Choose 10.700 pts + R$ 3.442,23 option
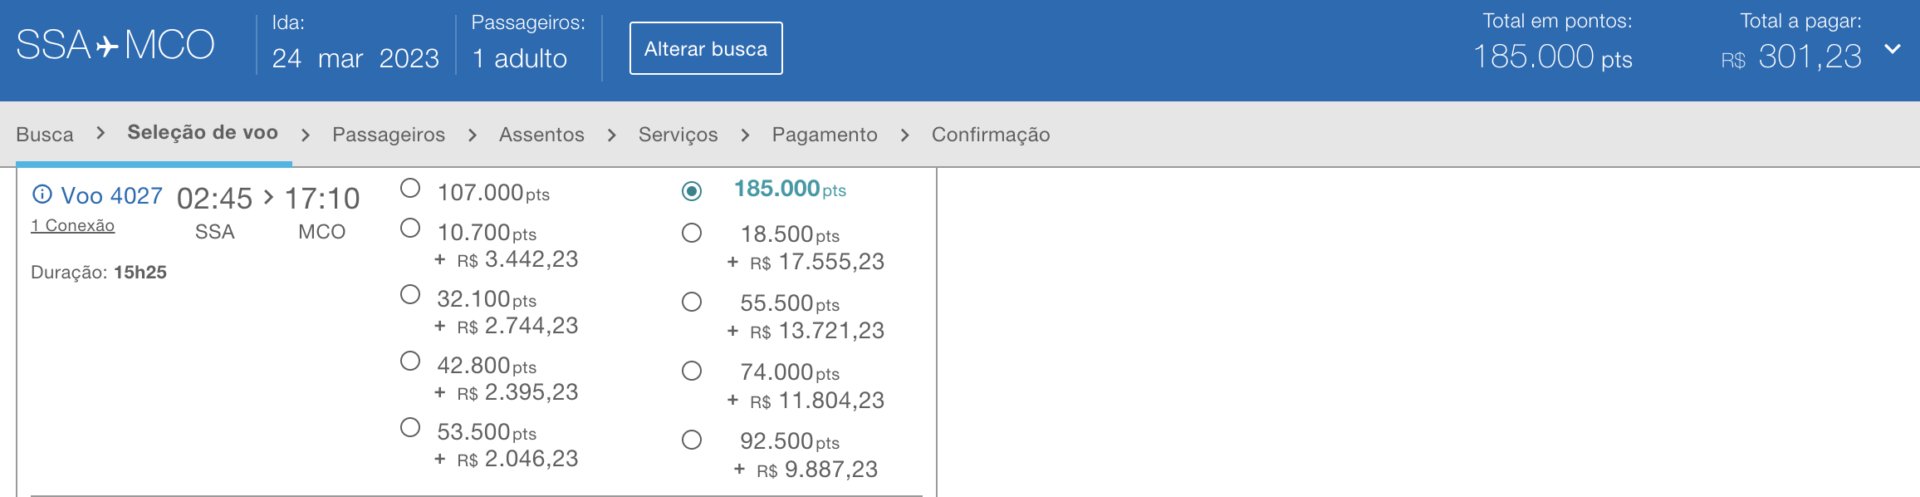The height and width of the screenshot is (497, 1920). [410, 229]
